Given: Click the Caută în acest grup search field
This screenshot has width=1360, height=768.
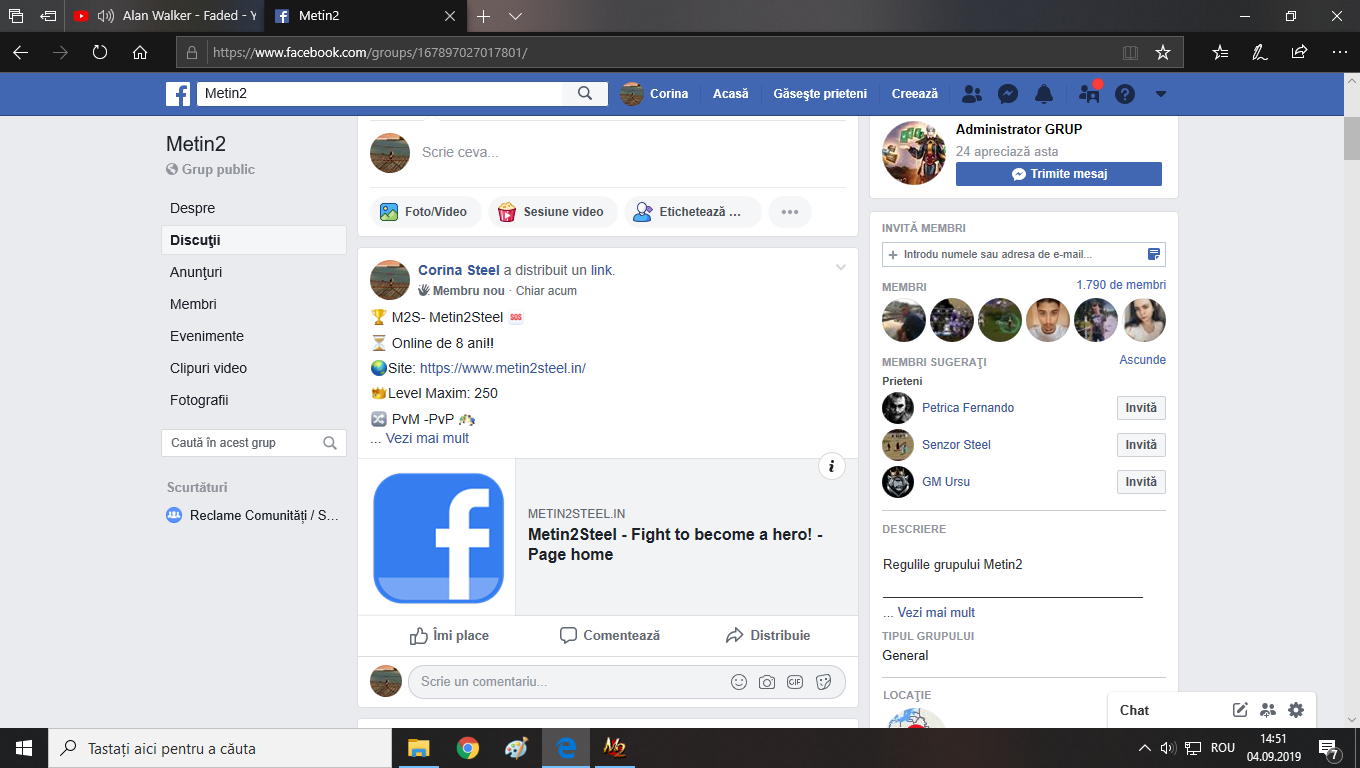Looking at the screenshot, I should (x=254, y=443).
